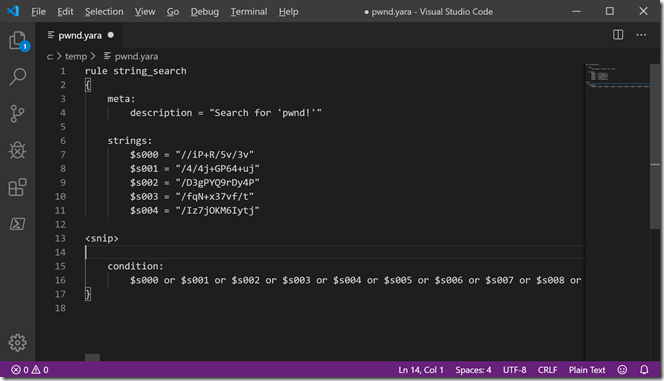
Task: Click the temp breadcrumb segment
Action: (76, 56)
